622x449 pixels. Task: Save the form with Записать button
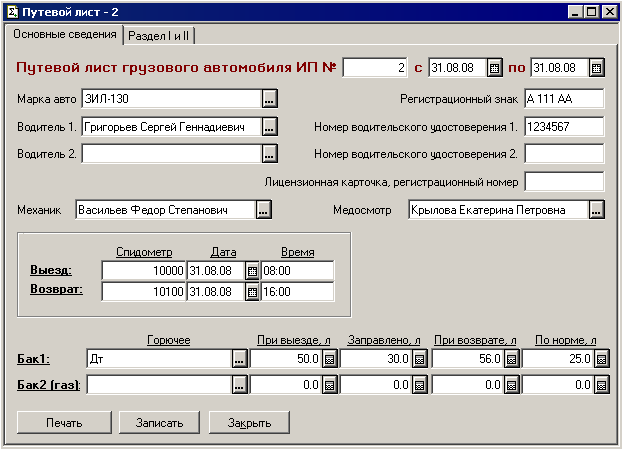(x=159, y=422)
